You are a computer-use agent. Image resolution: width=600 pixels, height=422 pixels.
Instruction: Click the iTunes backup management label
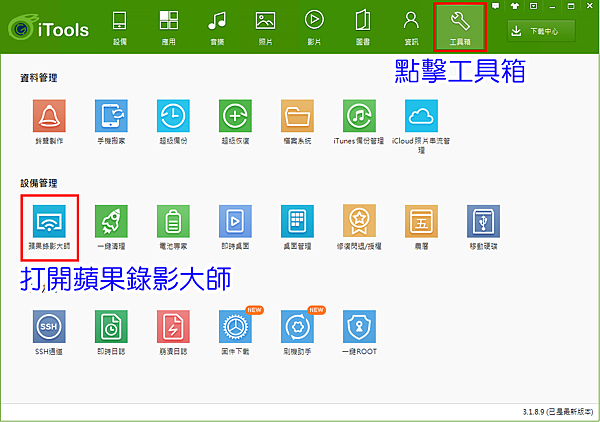click(359, 141)
